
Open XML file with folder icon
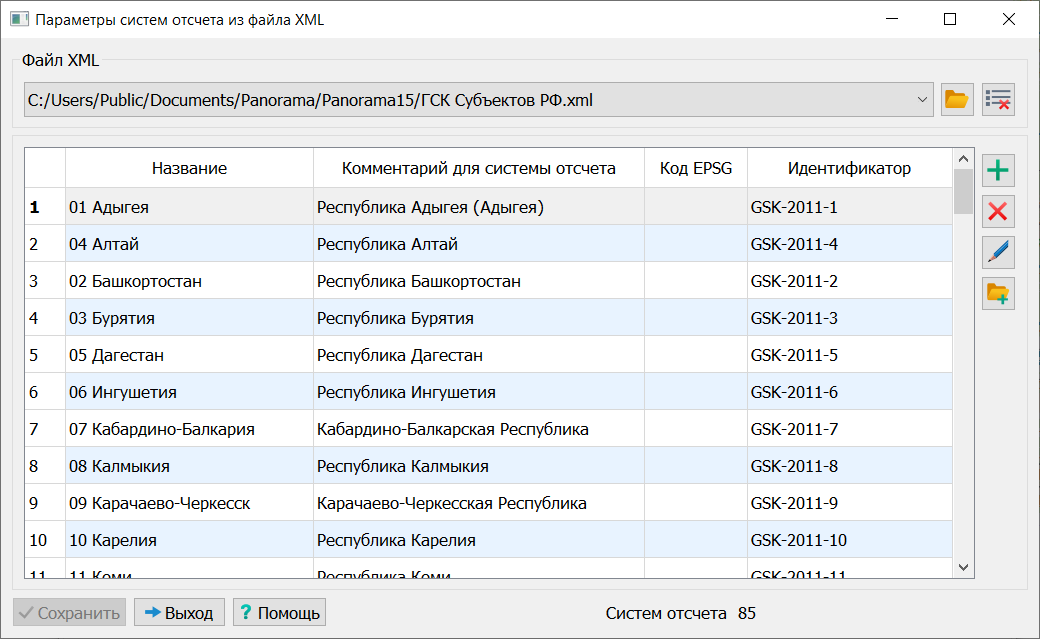(x=957, y=99)
